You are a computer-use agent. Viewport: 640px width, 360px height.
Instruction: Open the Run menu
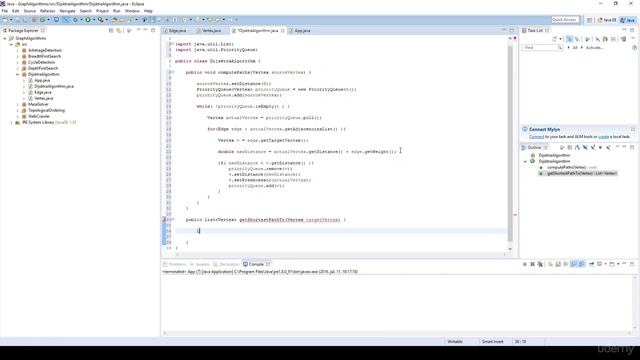pyautogui.click(x=117, y=11)
